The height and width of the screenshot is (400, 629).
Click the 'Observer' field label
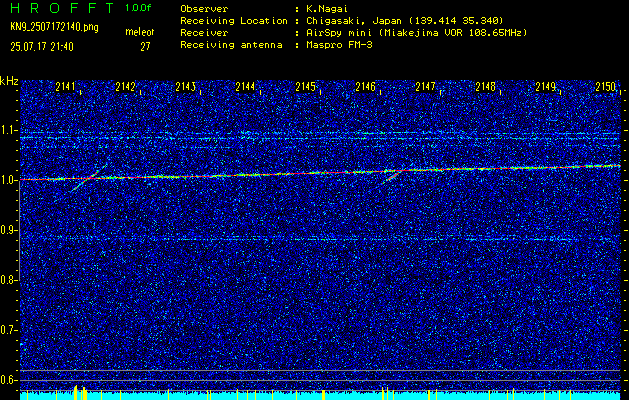[204, 8]
